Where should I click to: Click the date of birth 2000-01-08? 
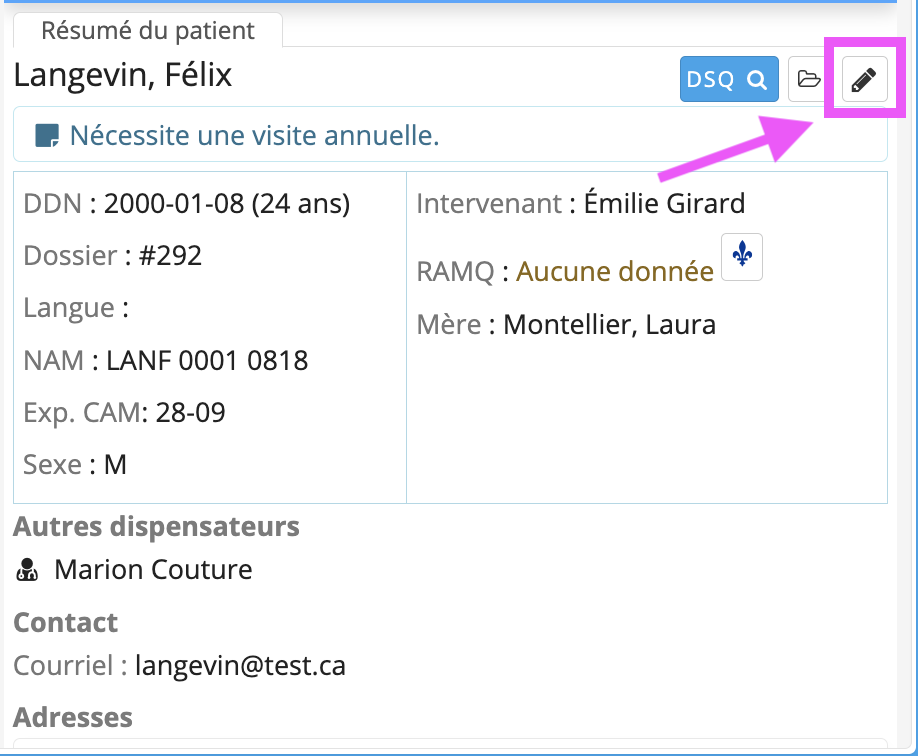(x=174, y=203)
